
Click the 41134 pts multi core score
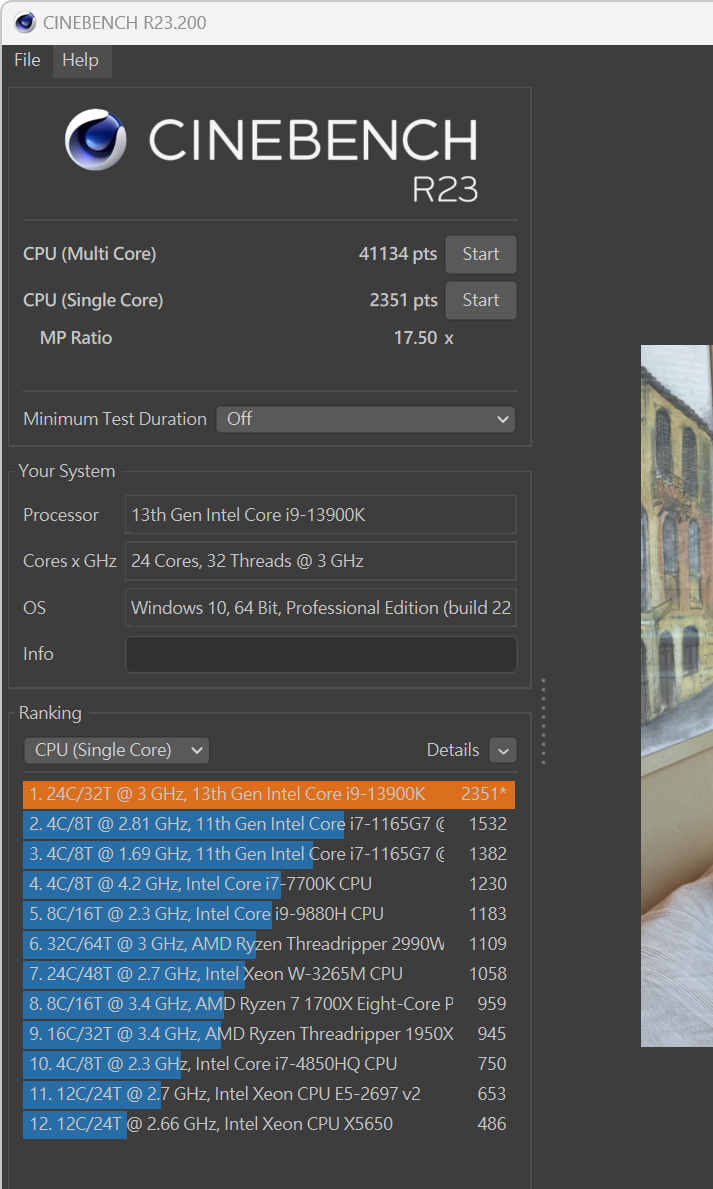point(397,254)
